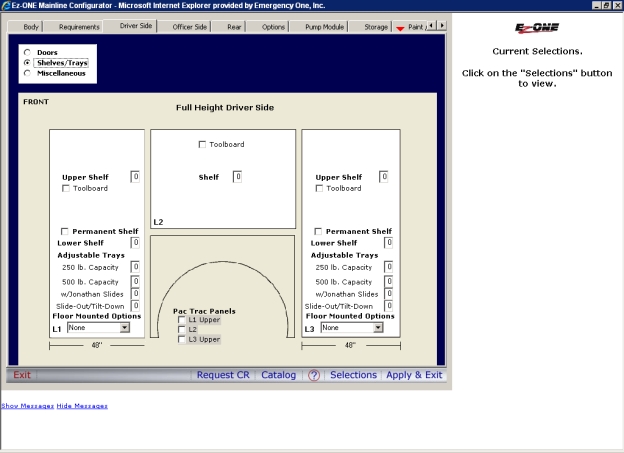
Task: Click L1 250 lb. Capacity tray field
Action: [x=135, y=267]
